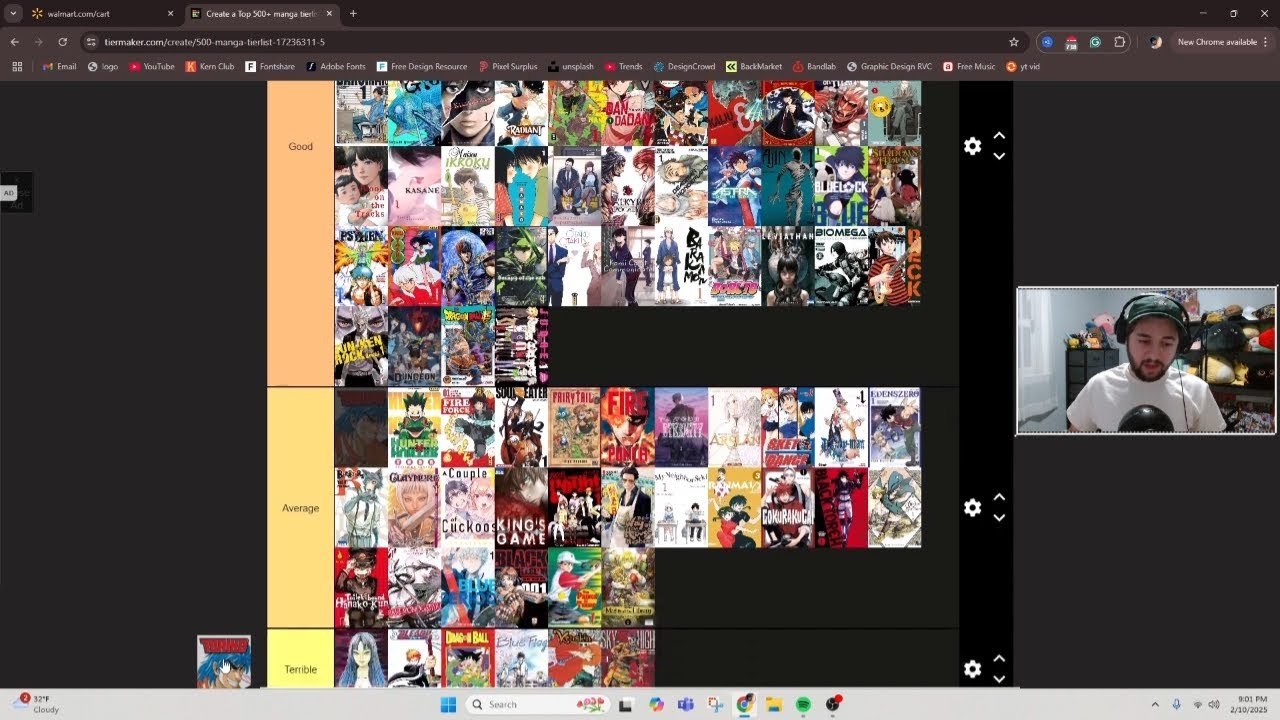Image resolution: width=1280 pixels, height=720 pixels.
Task: Select the Blue Lock manga cover
Action: coord(841,187)
